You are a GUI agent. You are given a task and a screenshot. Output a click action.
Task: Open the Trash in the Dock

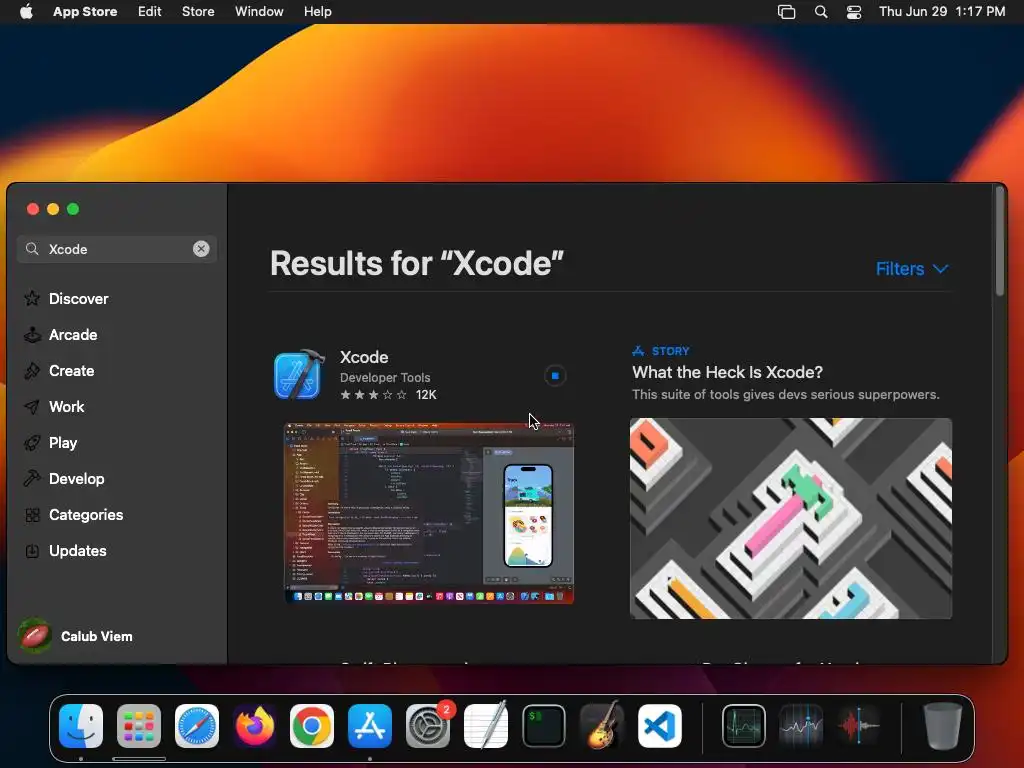(x=942, y=726)
